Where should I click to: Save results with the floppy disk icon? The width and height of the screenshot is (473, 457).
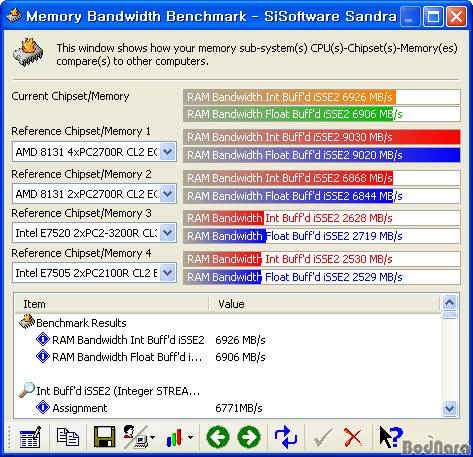point(105,437)
